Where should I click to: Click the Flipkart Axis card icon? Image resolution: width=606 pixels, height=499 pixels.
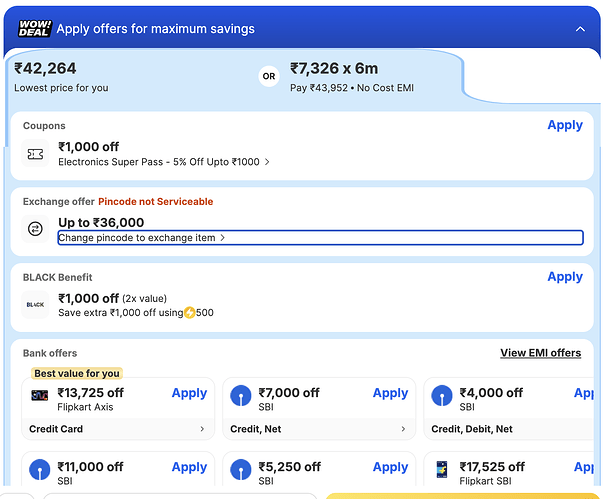point(41,395)
